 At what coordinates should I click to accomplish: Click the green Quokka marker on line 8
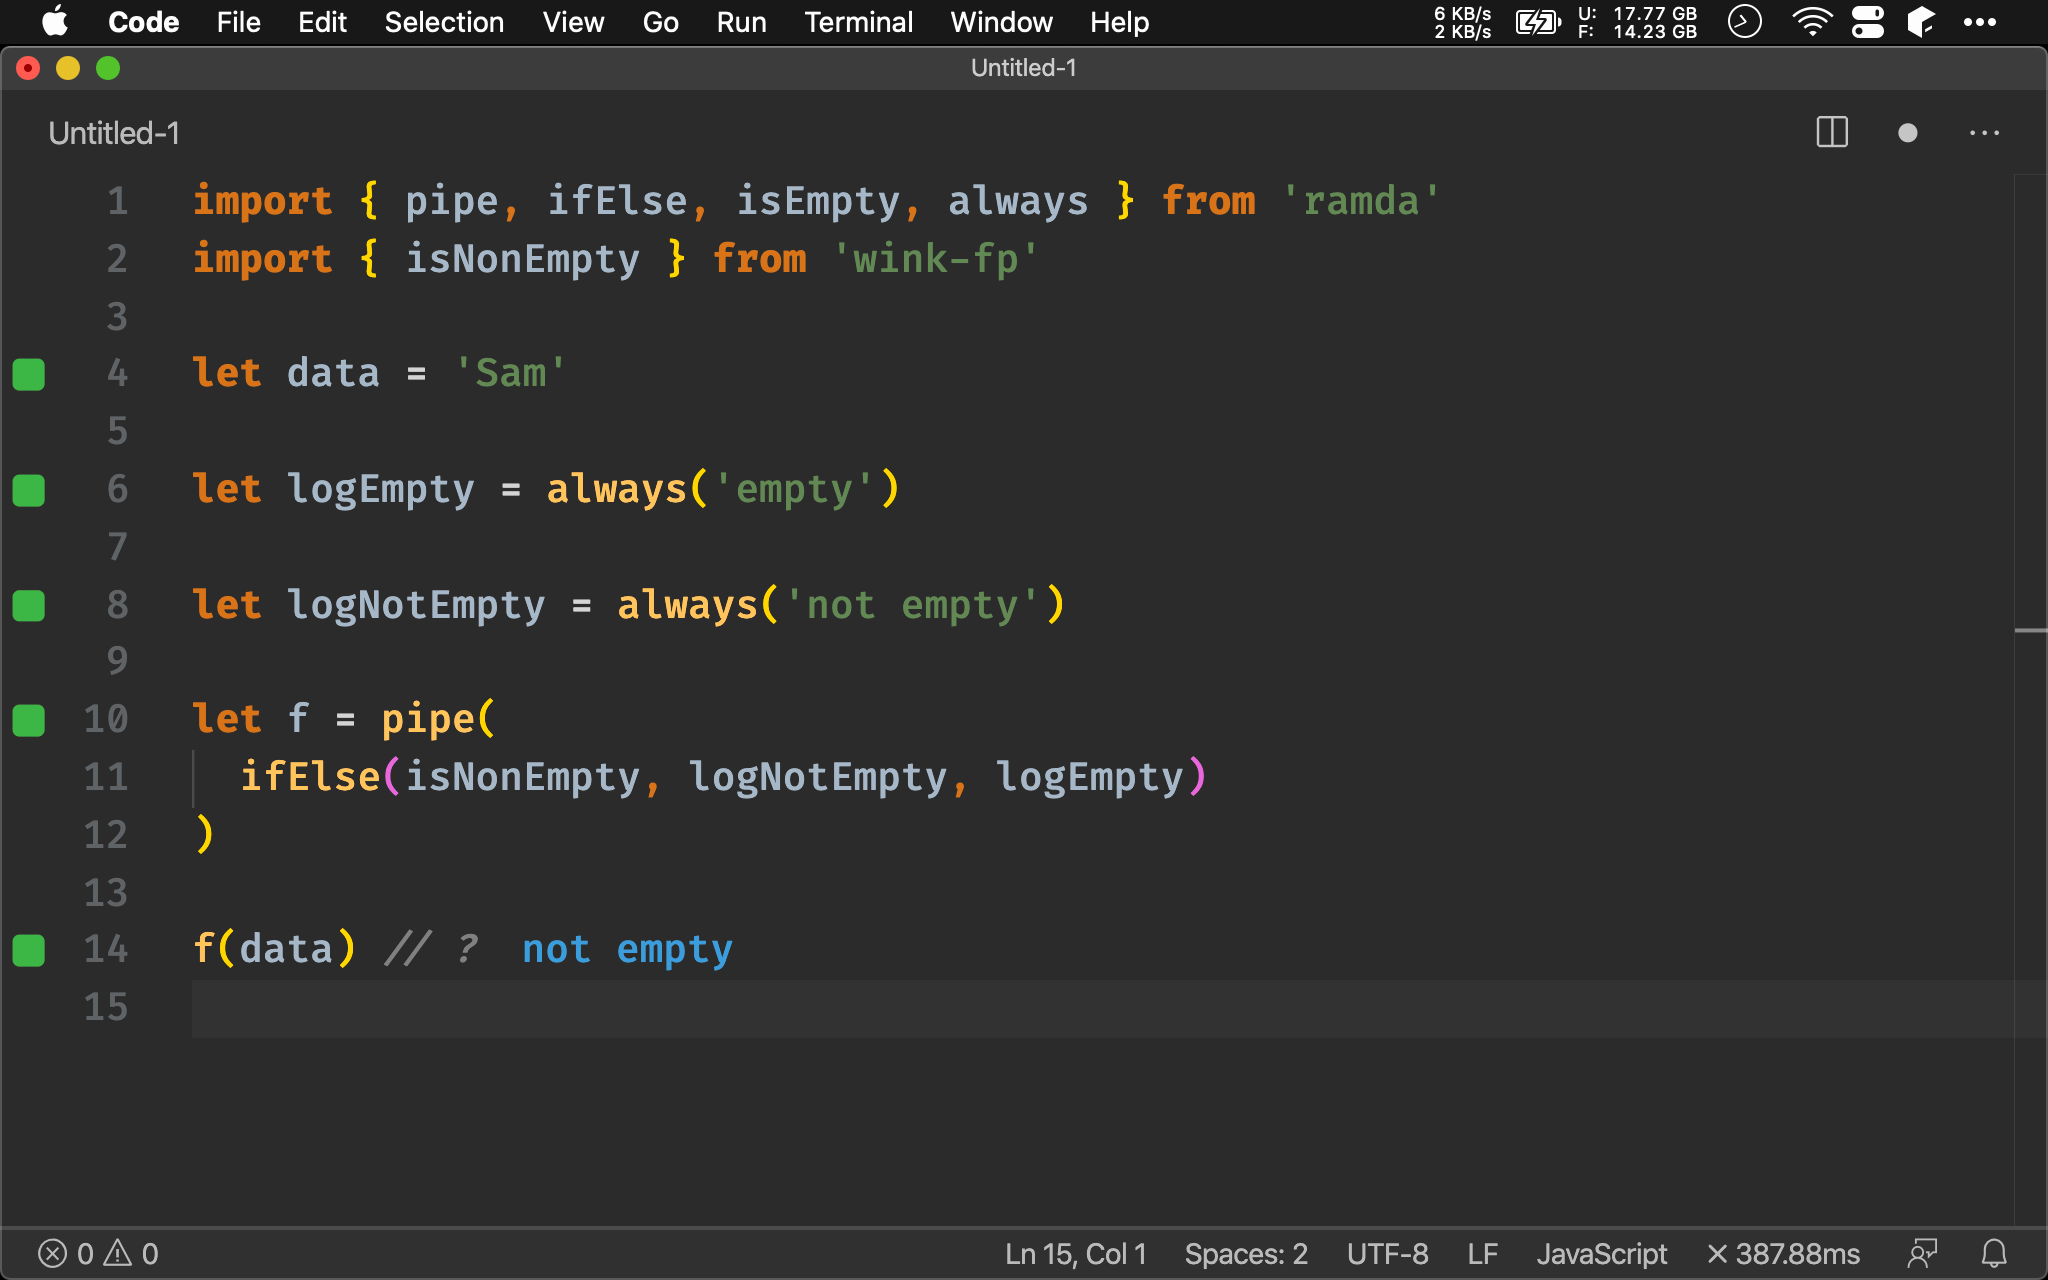pos(29,605)
